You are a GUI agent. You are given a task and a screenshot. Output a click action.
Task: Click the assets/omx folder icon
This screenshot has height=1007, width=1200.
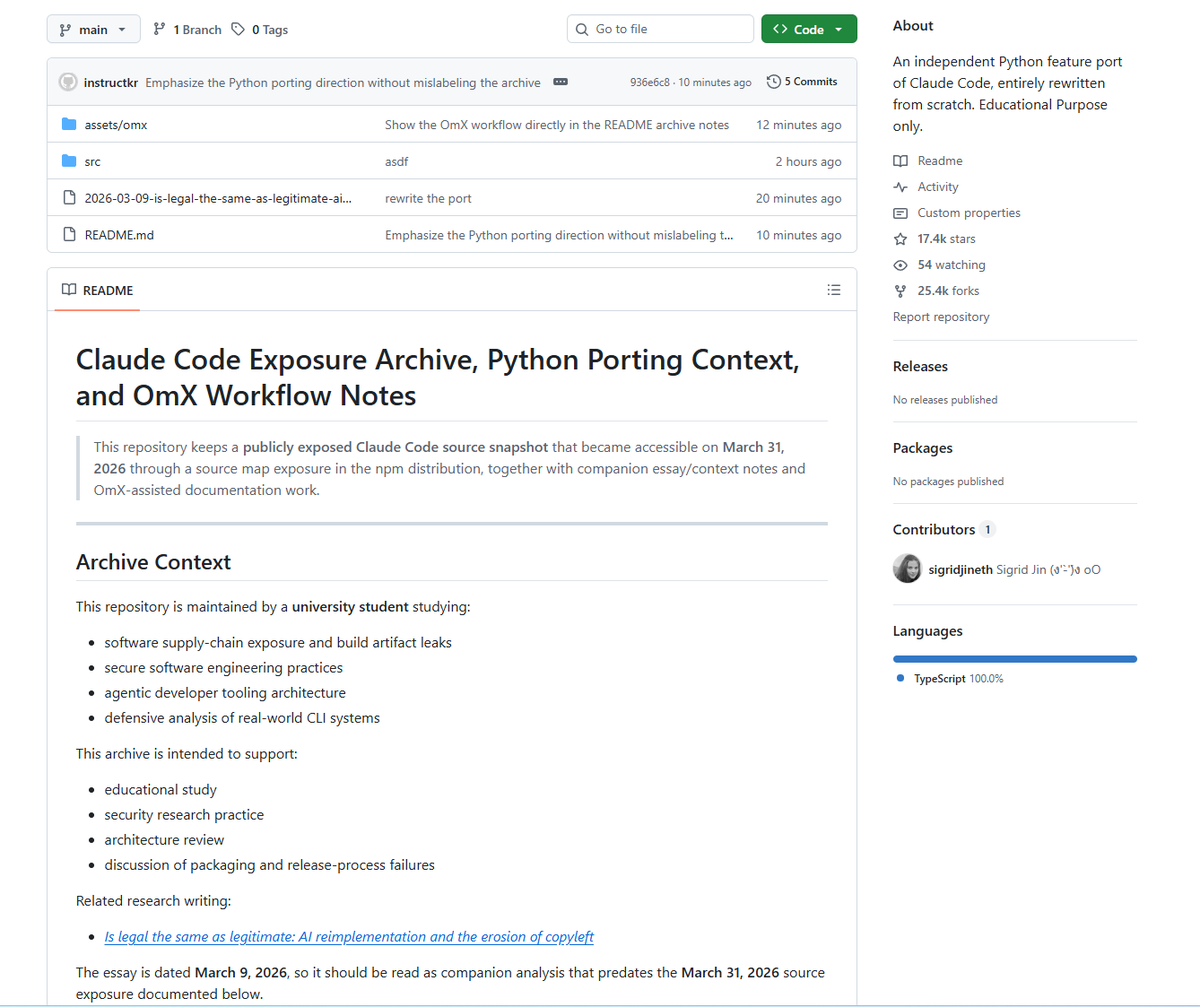(x=69, y=125)
